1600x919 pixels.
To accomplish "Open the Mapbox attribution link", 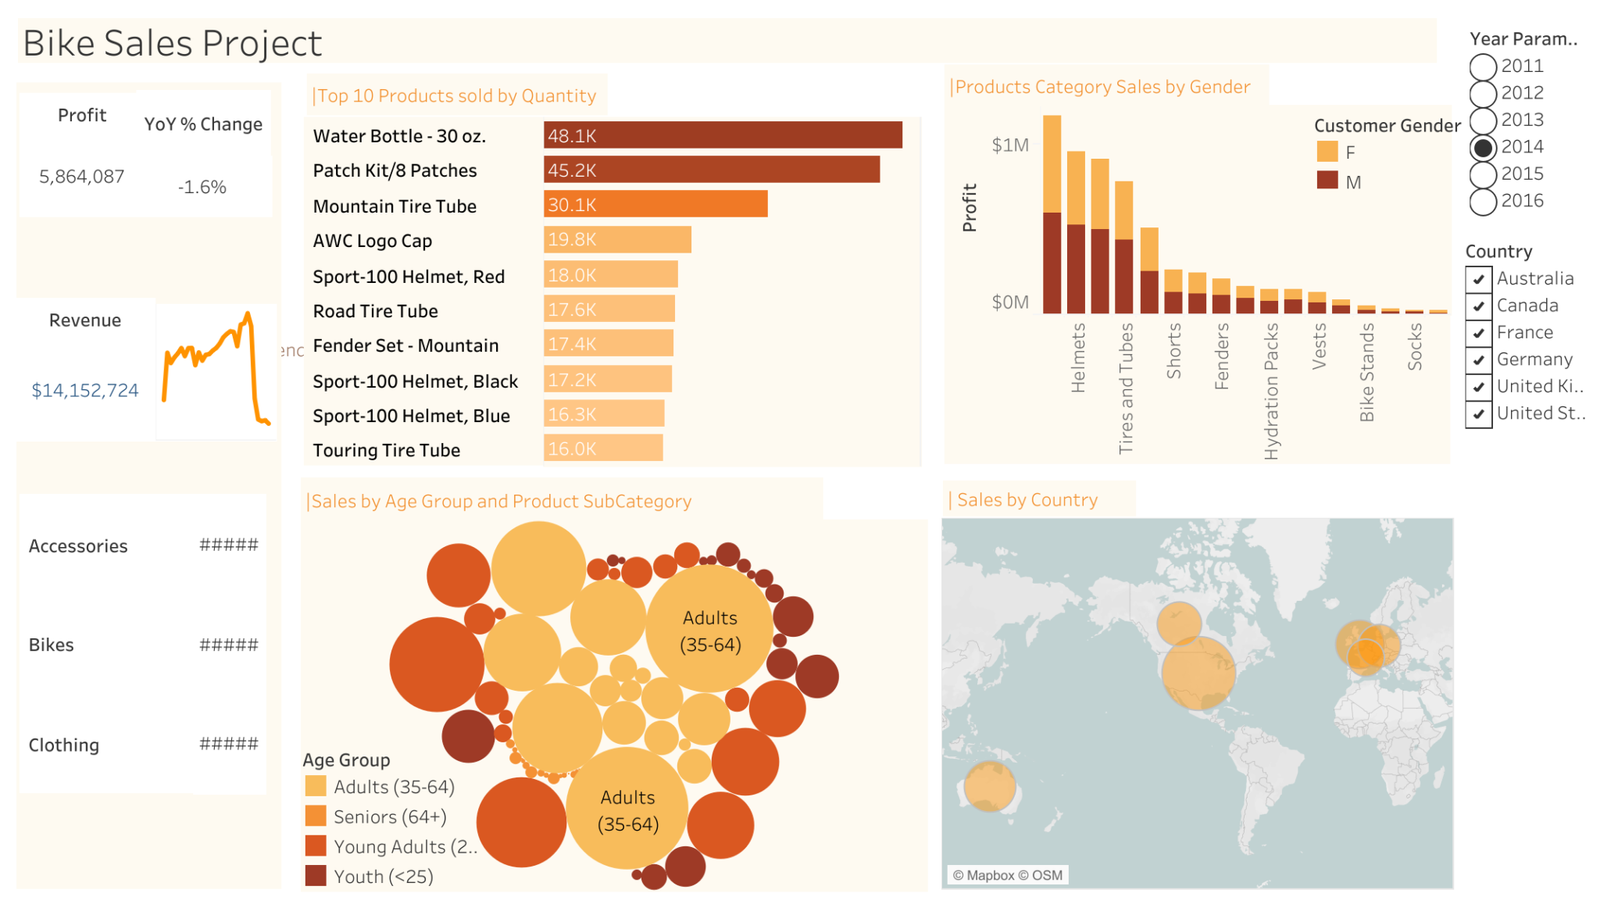I will (982, 876).
